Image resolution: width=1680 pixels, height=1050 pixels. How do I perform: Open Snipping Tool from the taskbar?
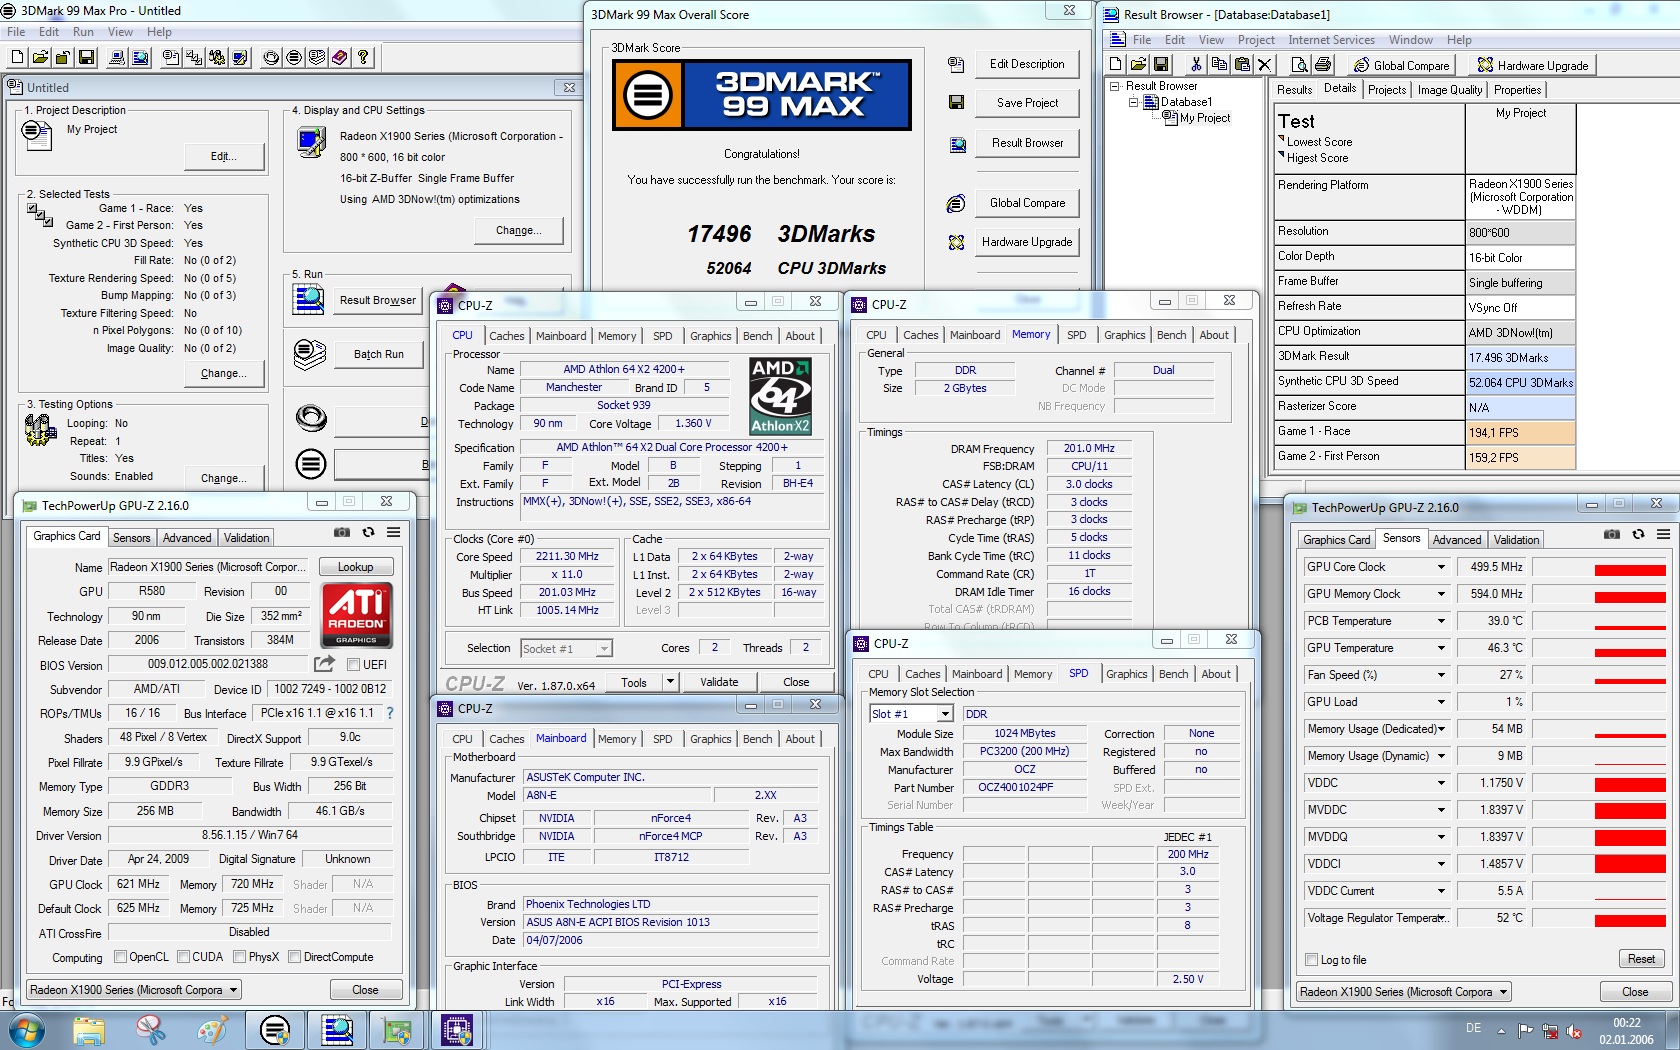pos(151,1029)
